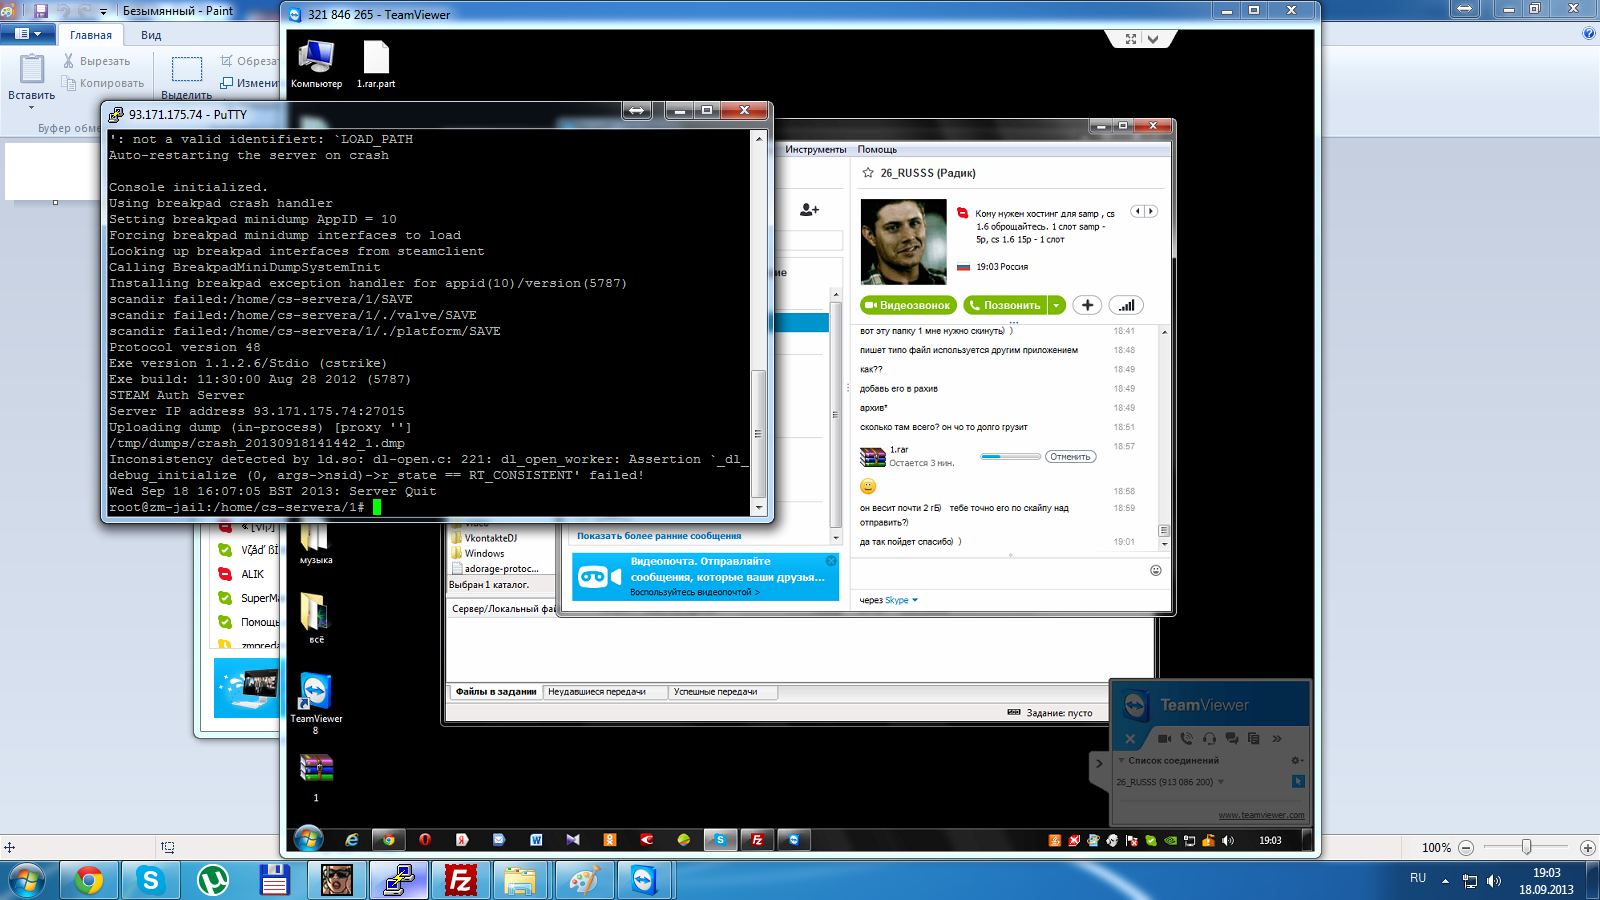Screen dimensions: 1600x900
Task: Open the 1.rar.part file on the desktop
Action: click(376, 64)
